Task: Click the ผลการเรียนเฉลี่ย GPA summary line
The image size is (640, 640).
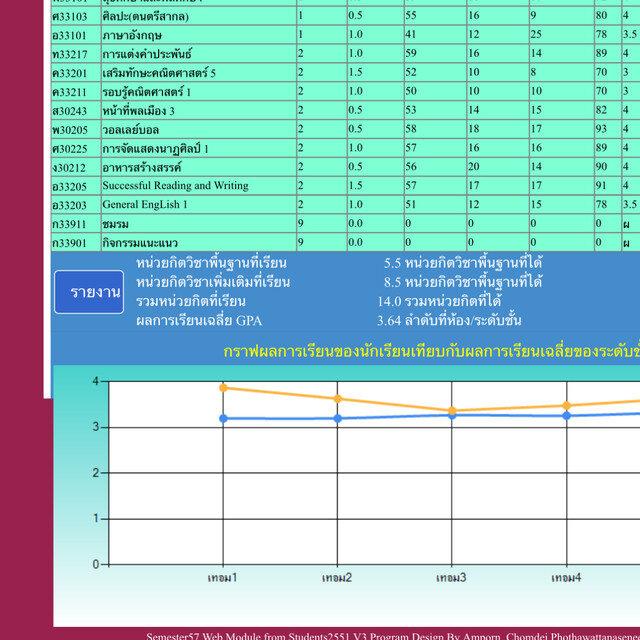Action: click(199, 321)
